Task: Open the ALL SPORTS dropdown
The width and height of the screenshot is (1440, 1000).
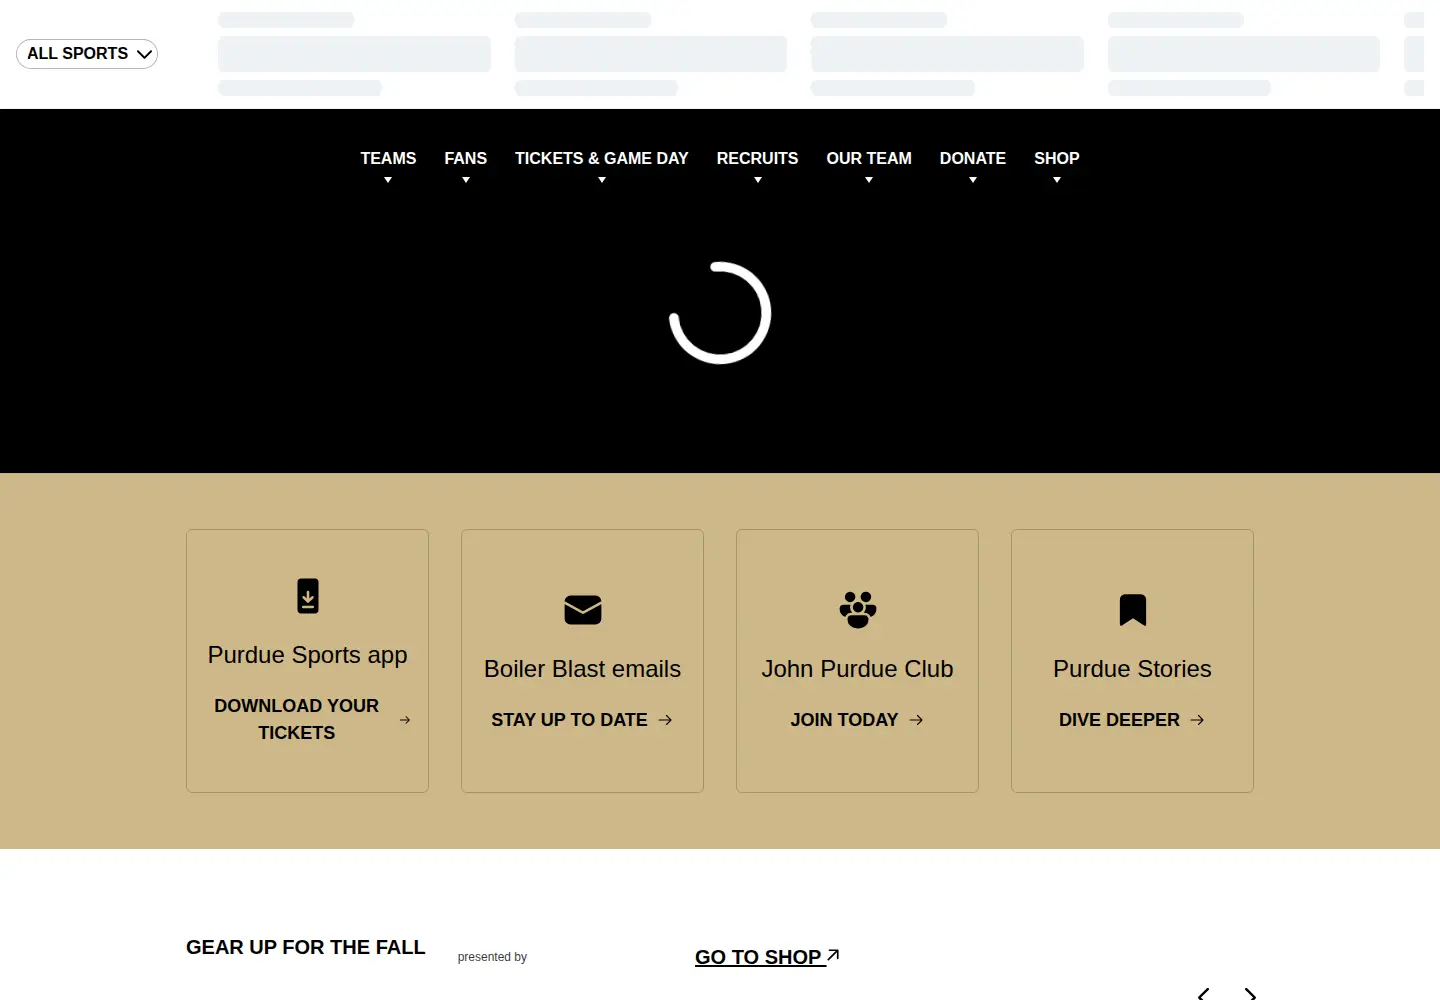Action: (87, 54)
